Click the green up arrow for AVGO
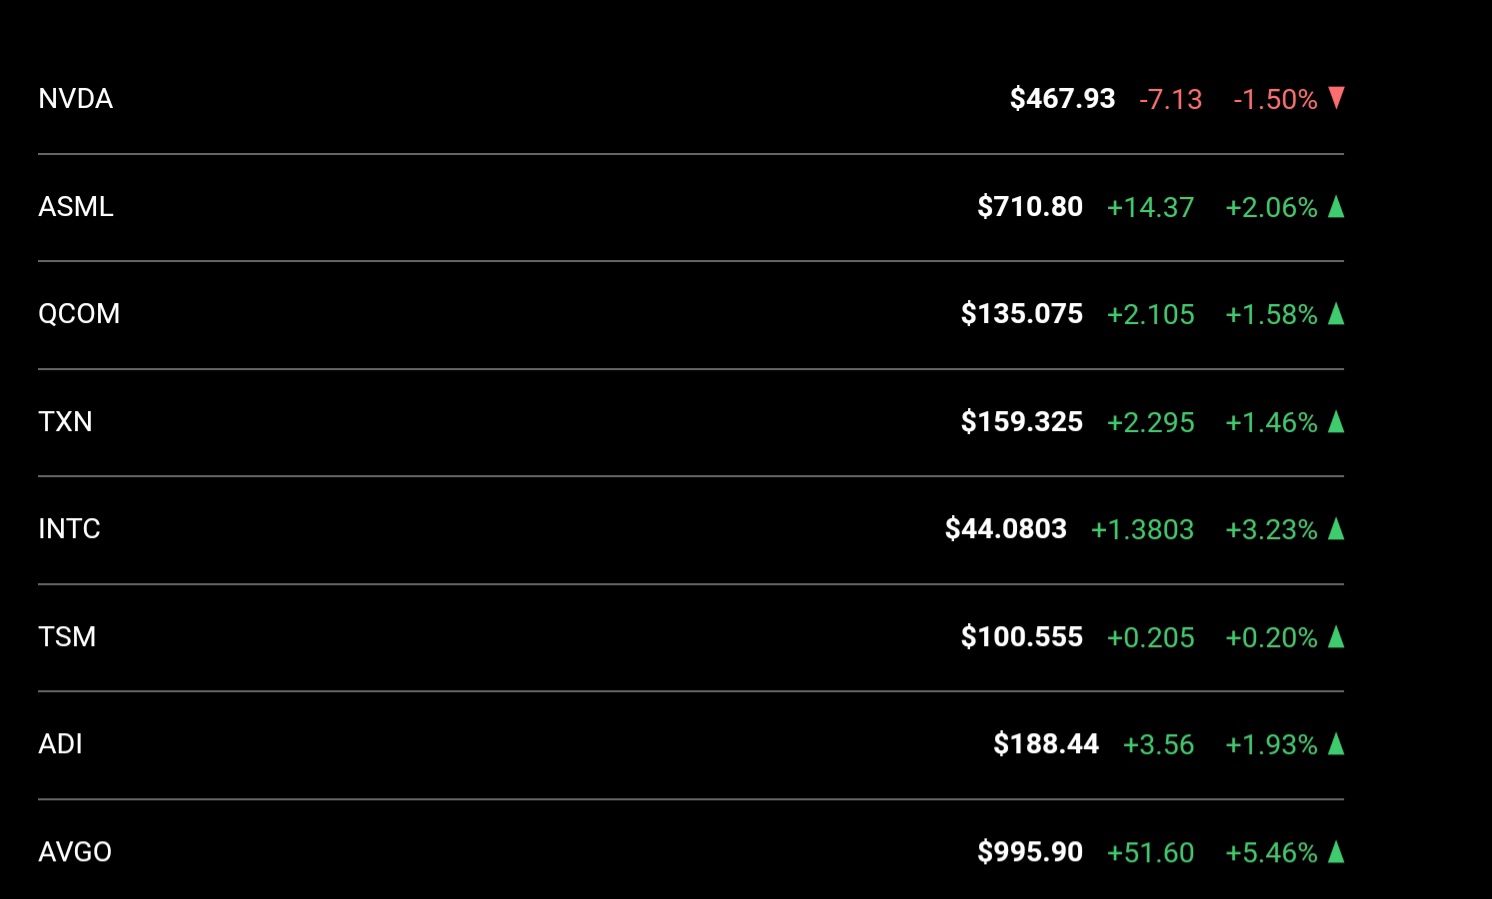1492x899 pixels. [x=1336, y=851]
